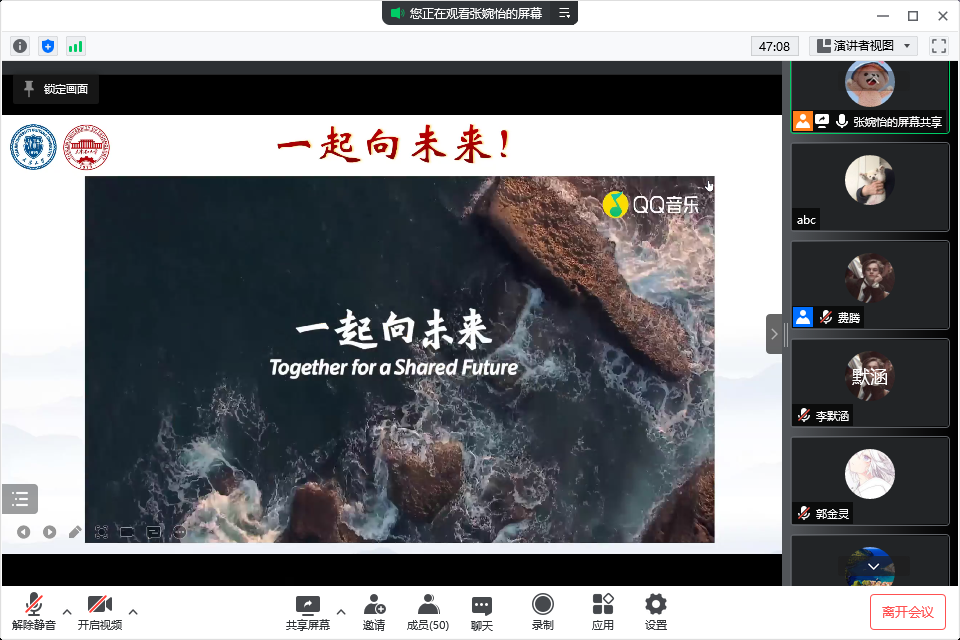This screenshot has height=640, width=960.
Task: Open the meeting info icon
Action: [x=20, y=46]
